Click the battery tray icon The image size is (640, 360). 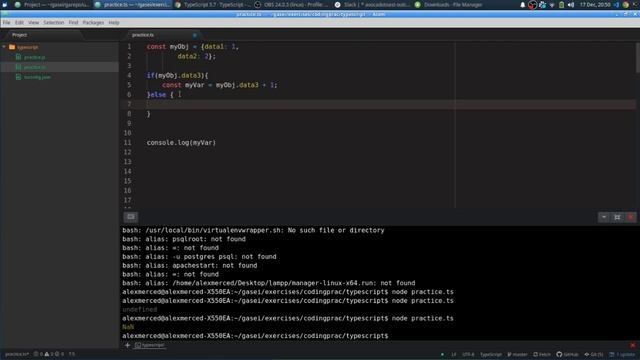click(562, 5)
